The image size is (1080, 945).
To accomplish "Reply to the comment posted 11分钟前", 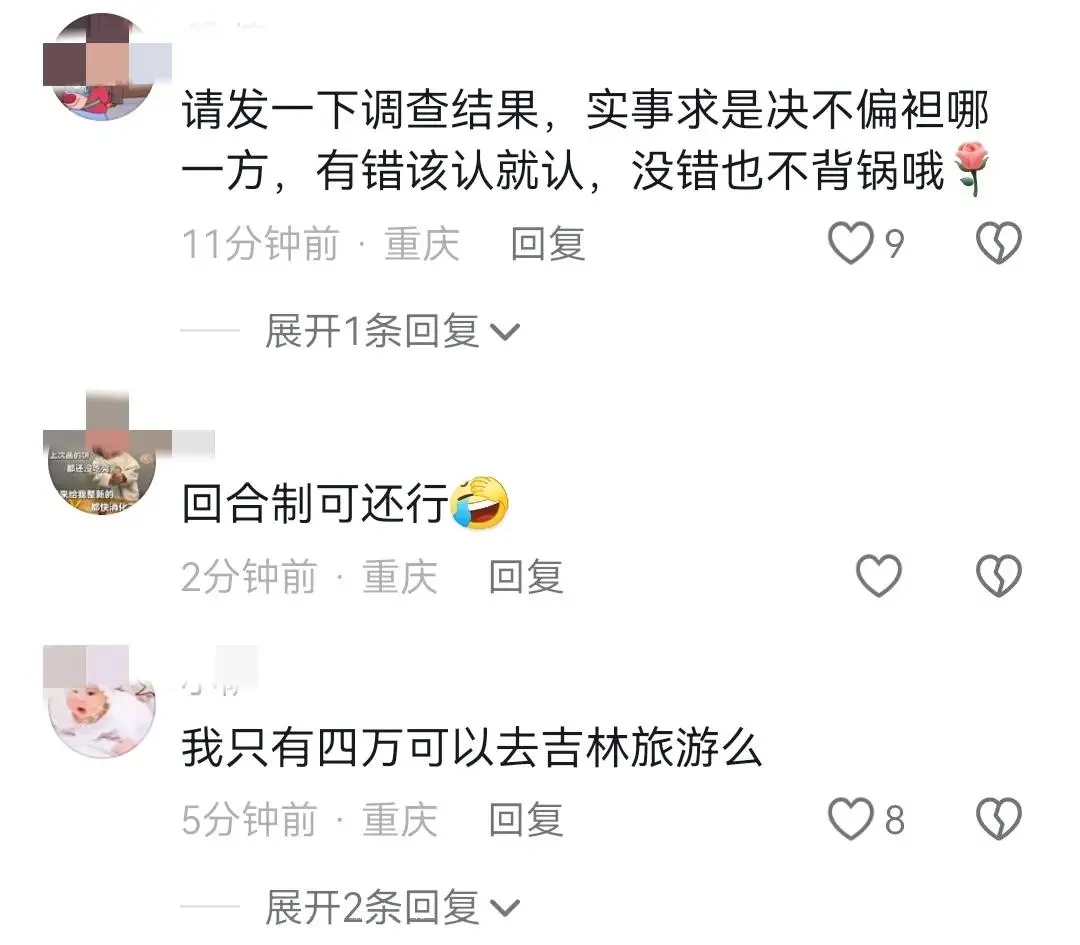I will click(x=548, y=244).
